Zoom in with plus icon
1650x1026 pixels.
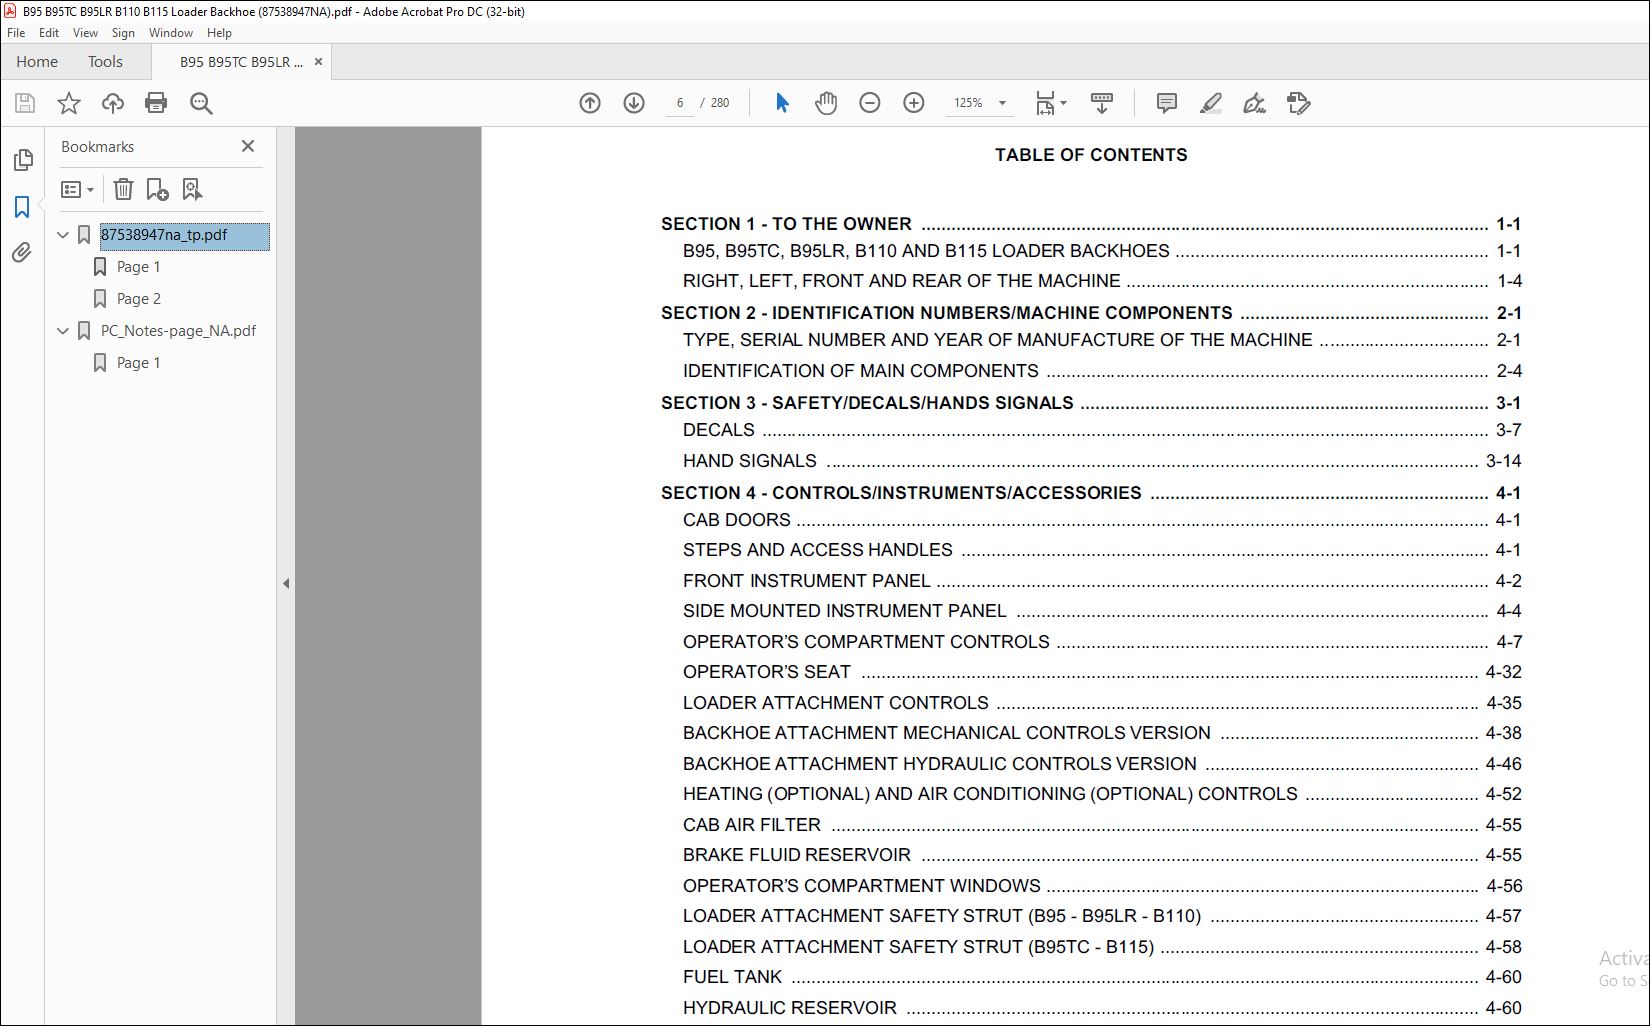pyautogui.click(x=914, y=103)
